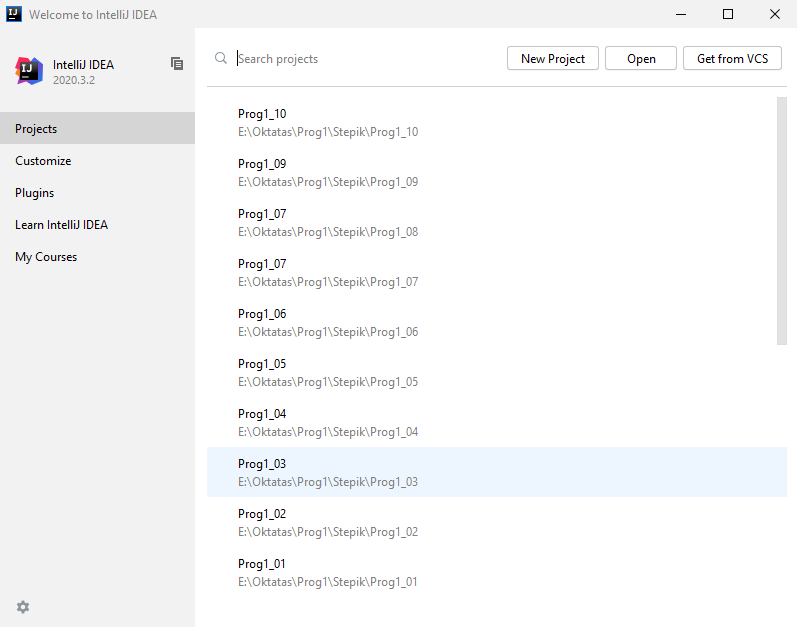Open the Prog1_01 project
Screen dimensions: 797x627
coord(497,572)
